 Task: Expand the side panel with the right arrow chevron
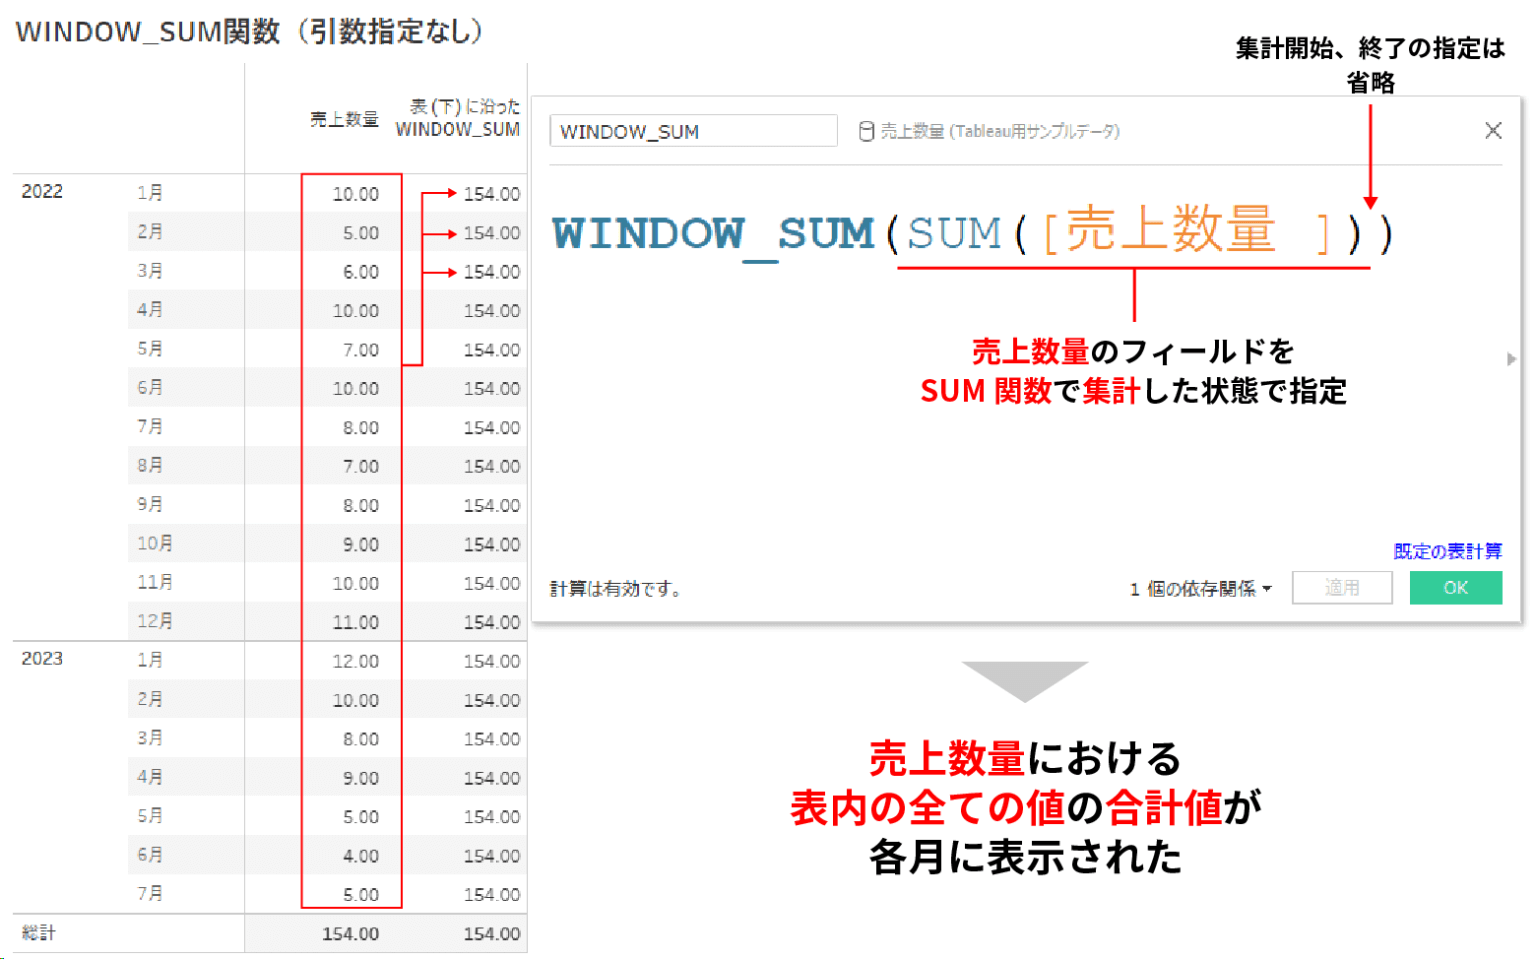click(x=1513, y=358)
